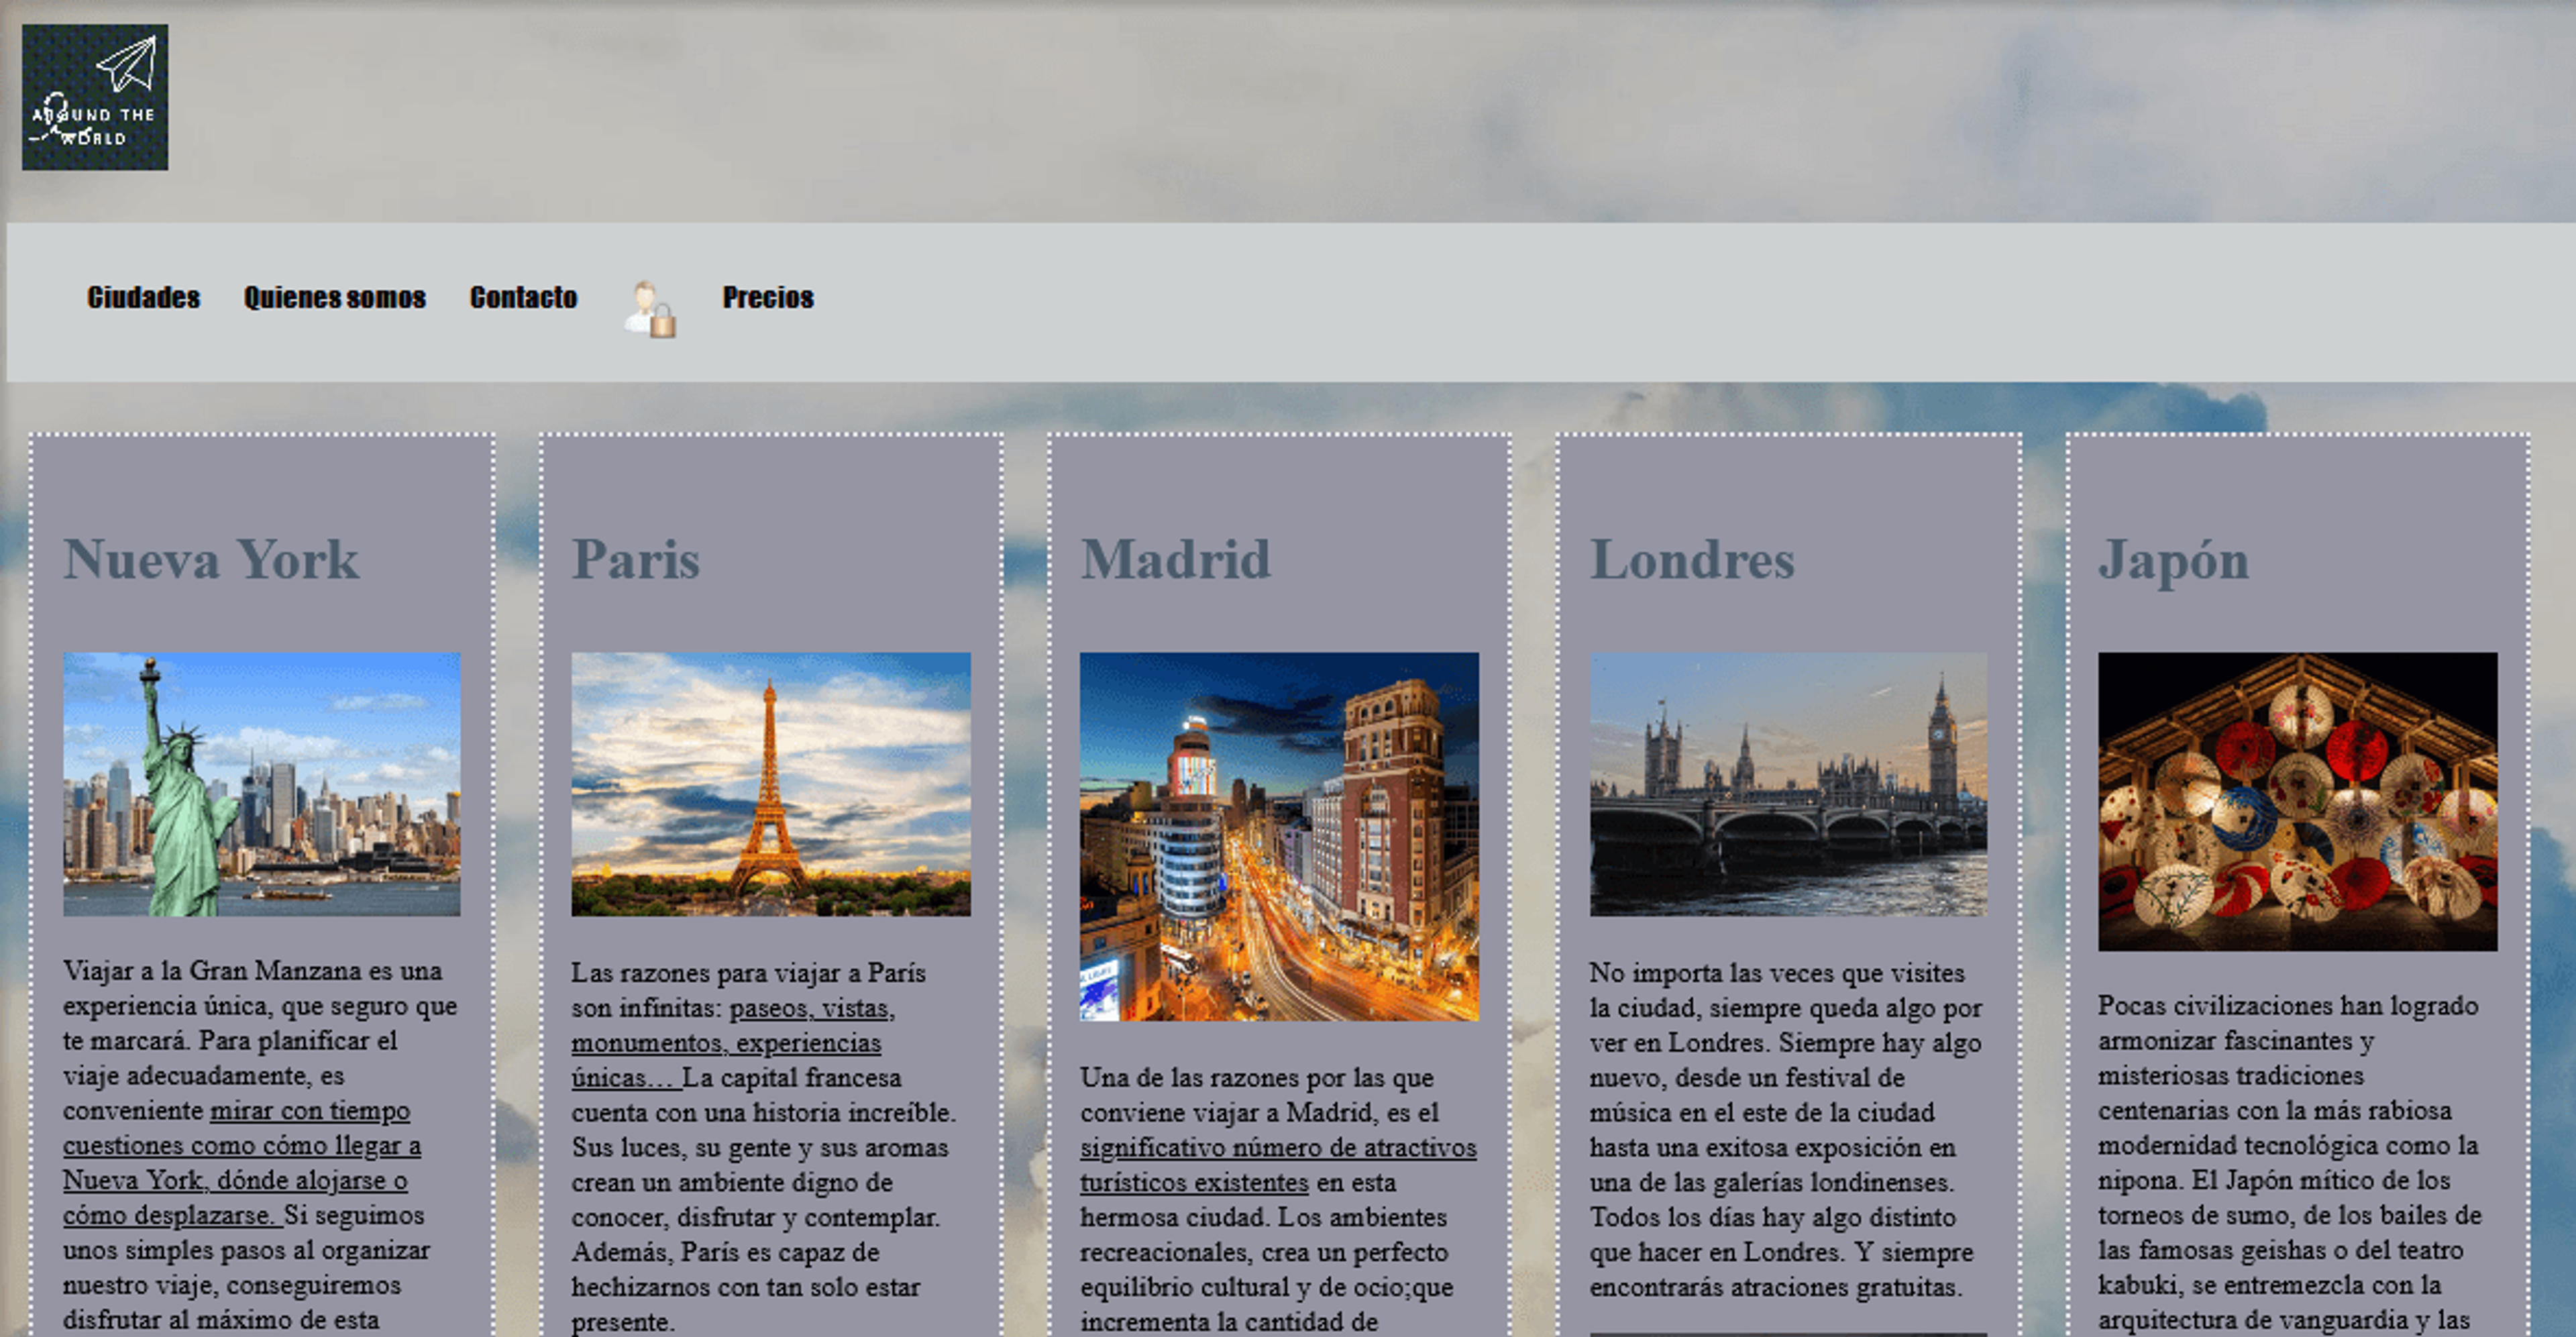Go to Quienes somos page
Viewport: 2576px width, 1337px height.
(x=335, y=297)
